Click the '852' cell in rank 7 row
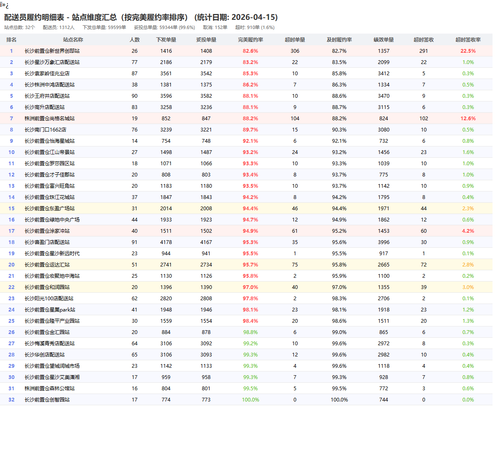This screenshot has height=458, width=500. 166,119
